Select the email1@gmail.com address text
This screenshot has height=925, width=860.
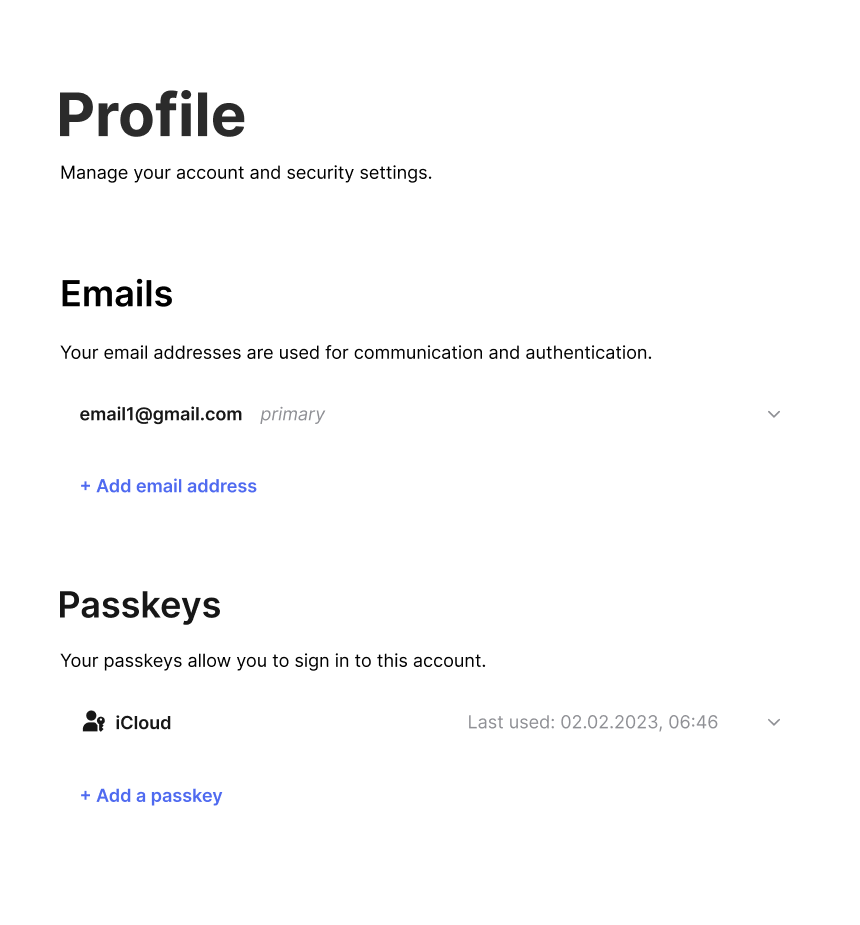160,414
